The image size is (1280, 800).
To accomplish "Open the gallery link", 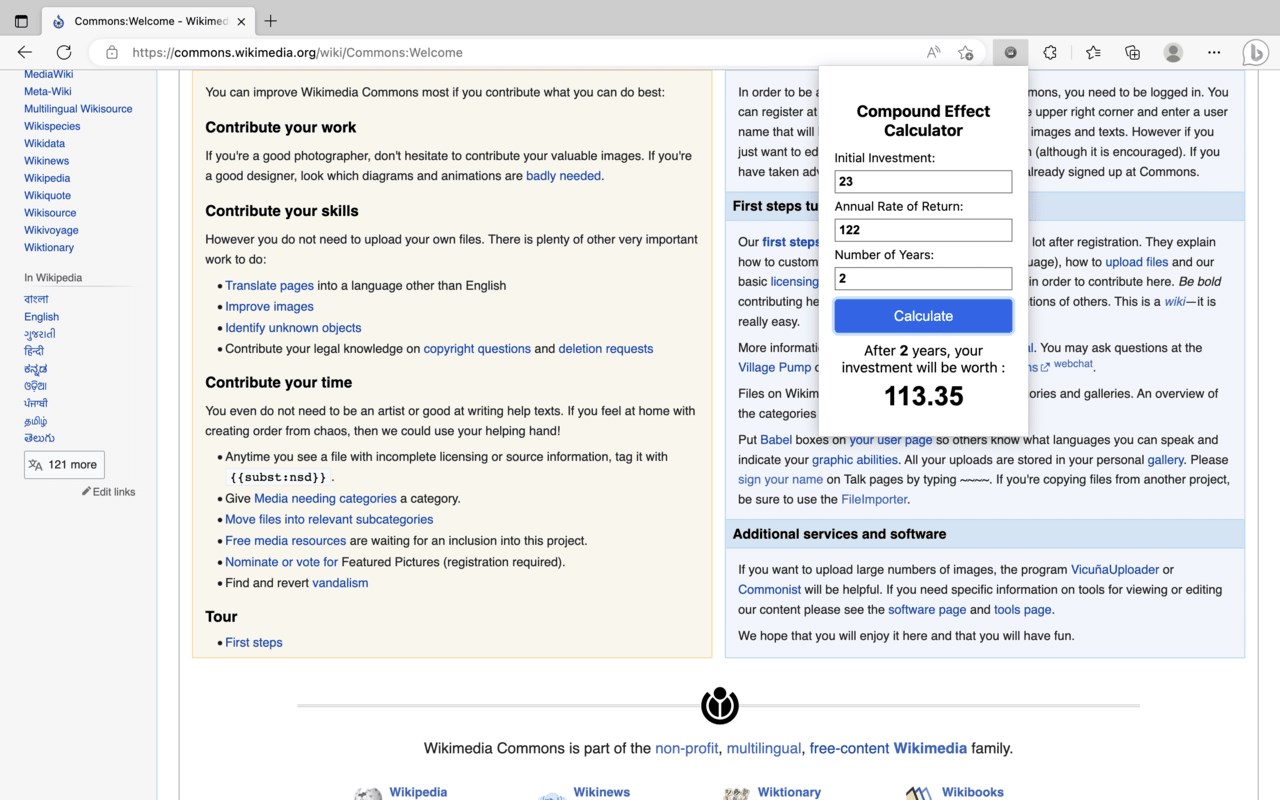I will coord(1165,460).
